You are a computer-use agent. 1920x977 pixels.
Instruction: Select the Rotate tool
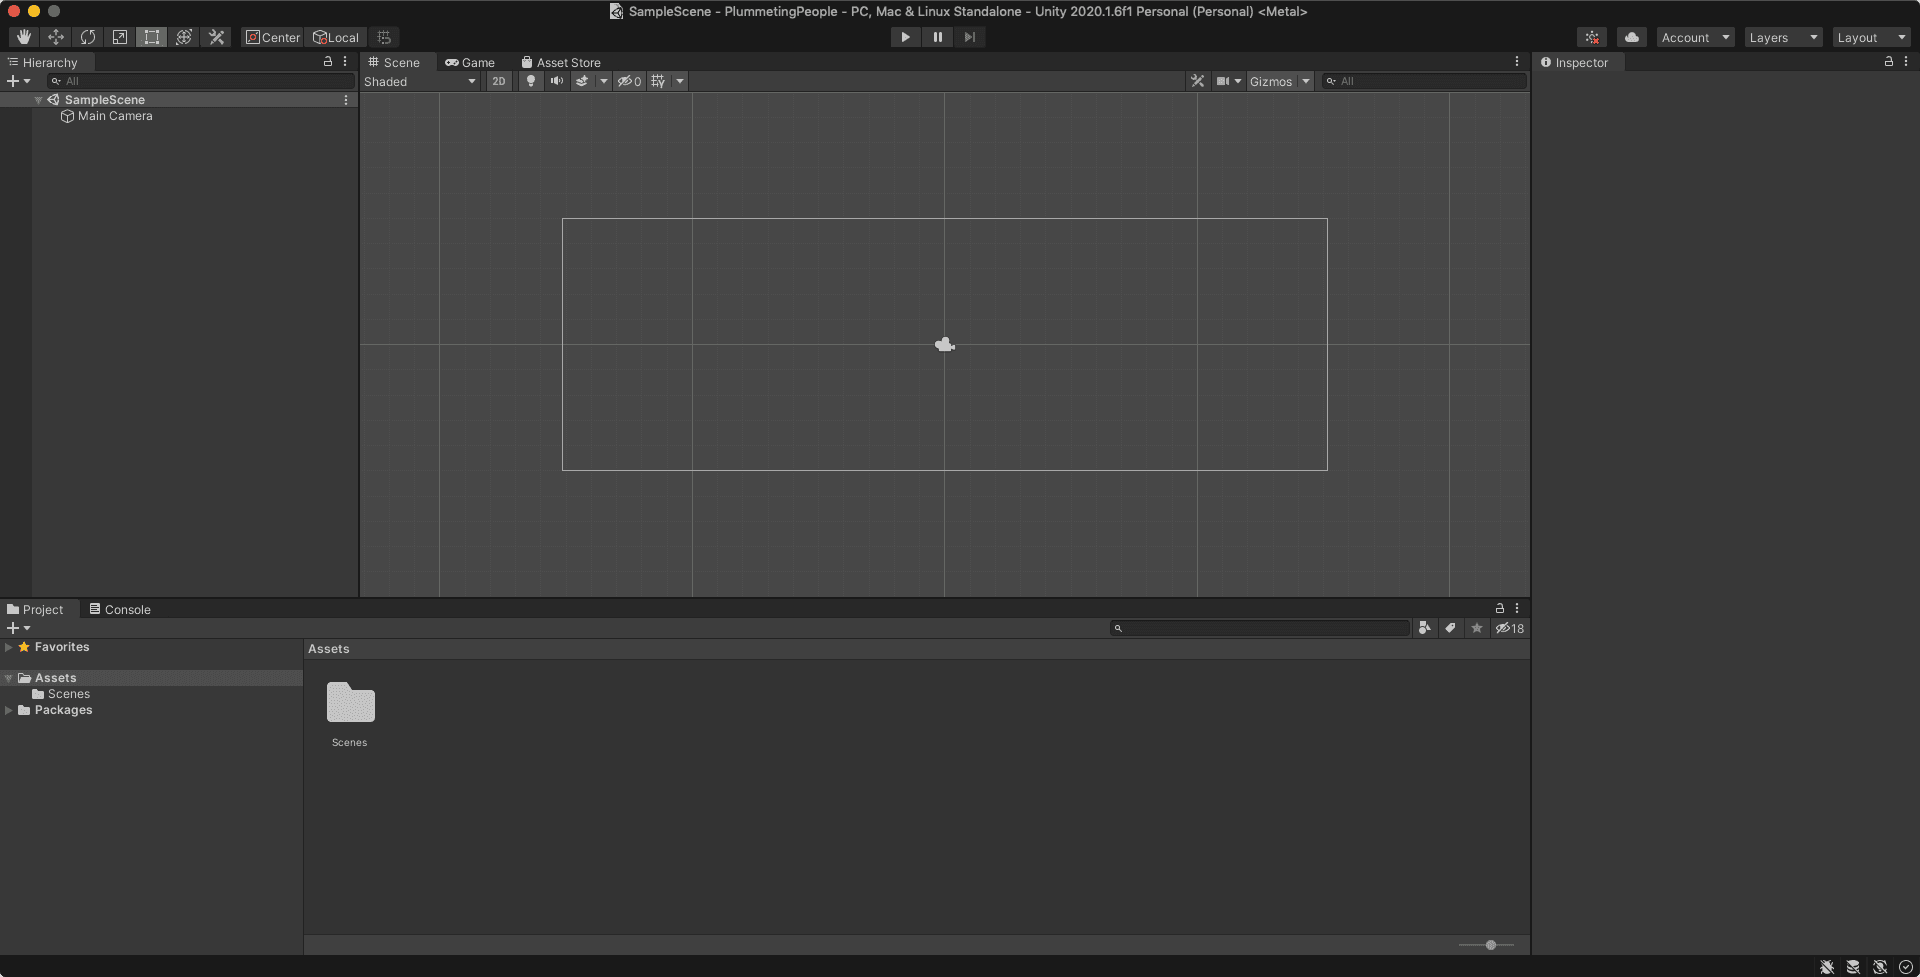click(88, 37)
